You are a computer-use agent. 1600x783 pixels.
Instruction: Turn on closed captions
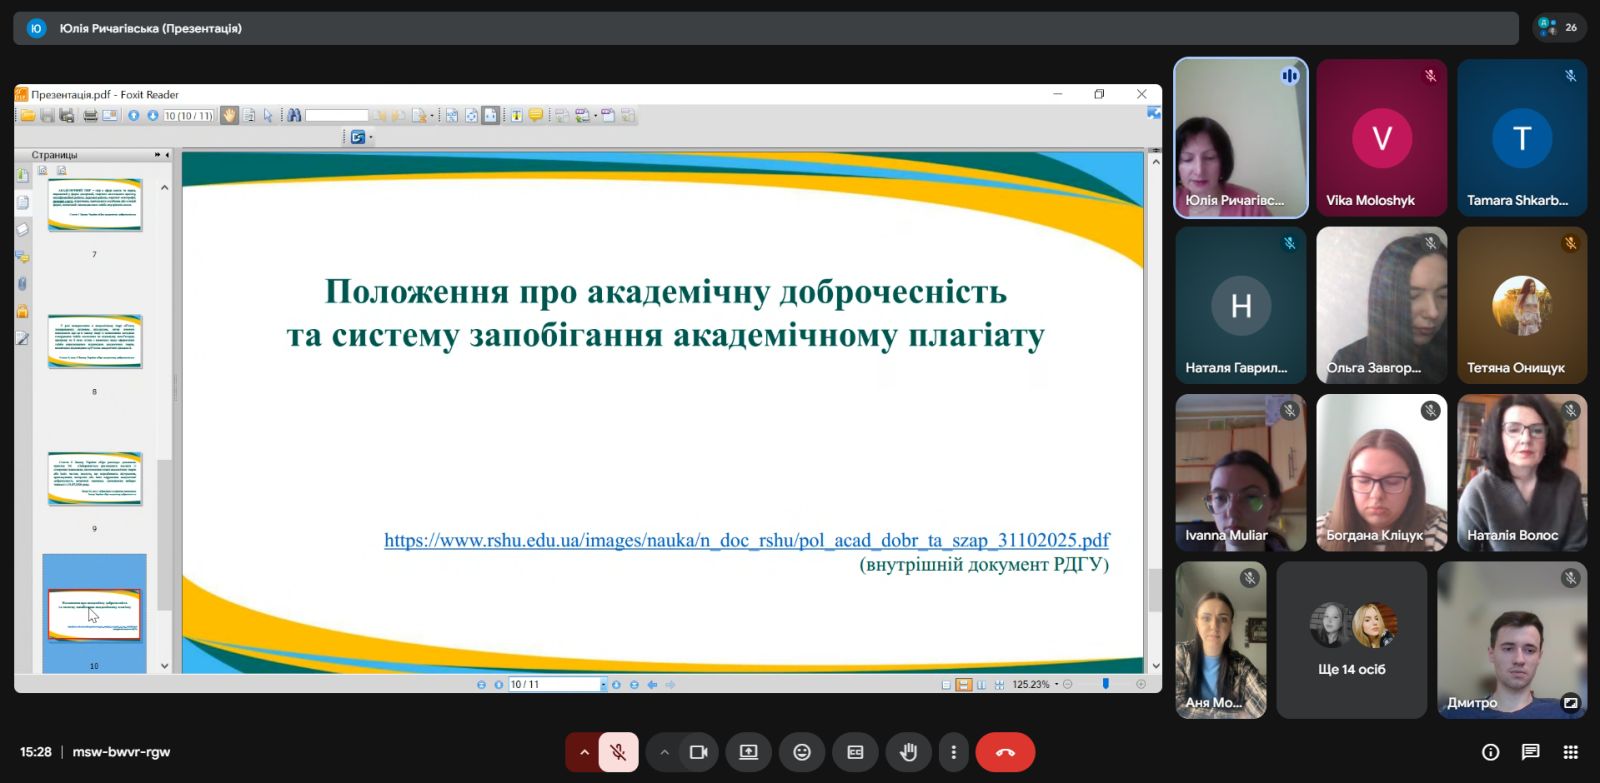point(855,752)
